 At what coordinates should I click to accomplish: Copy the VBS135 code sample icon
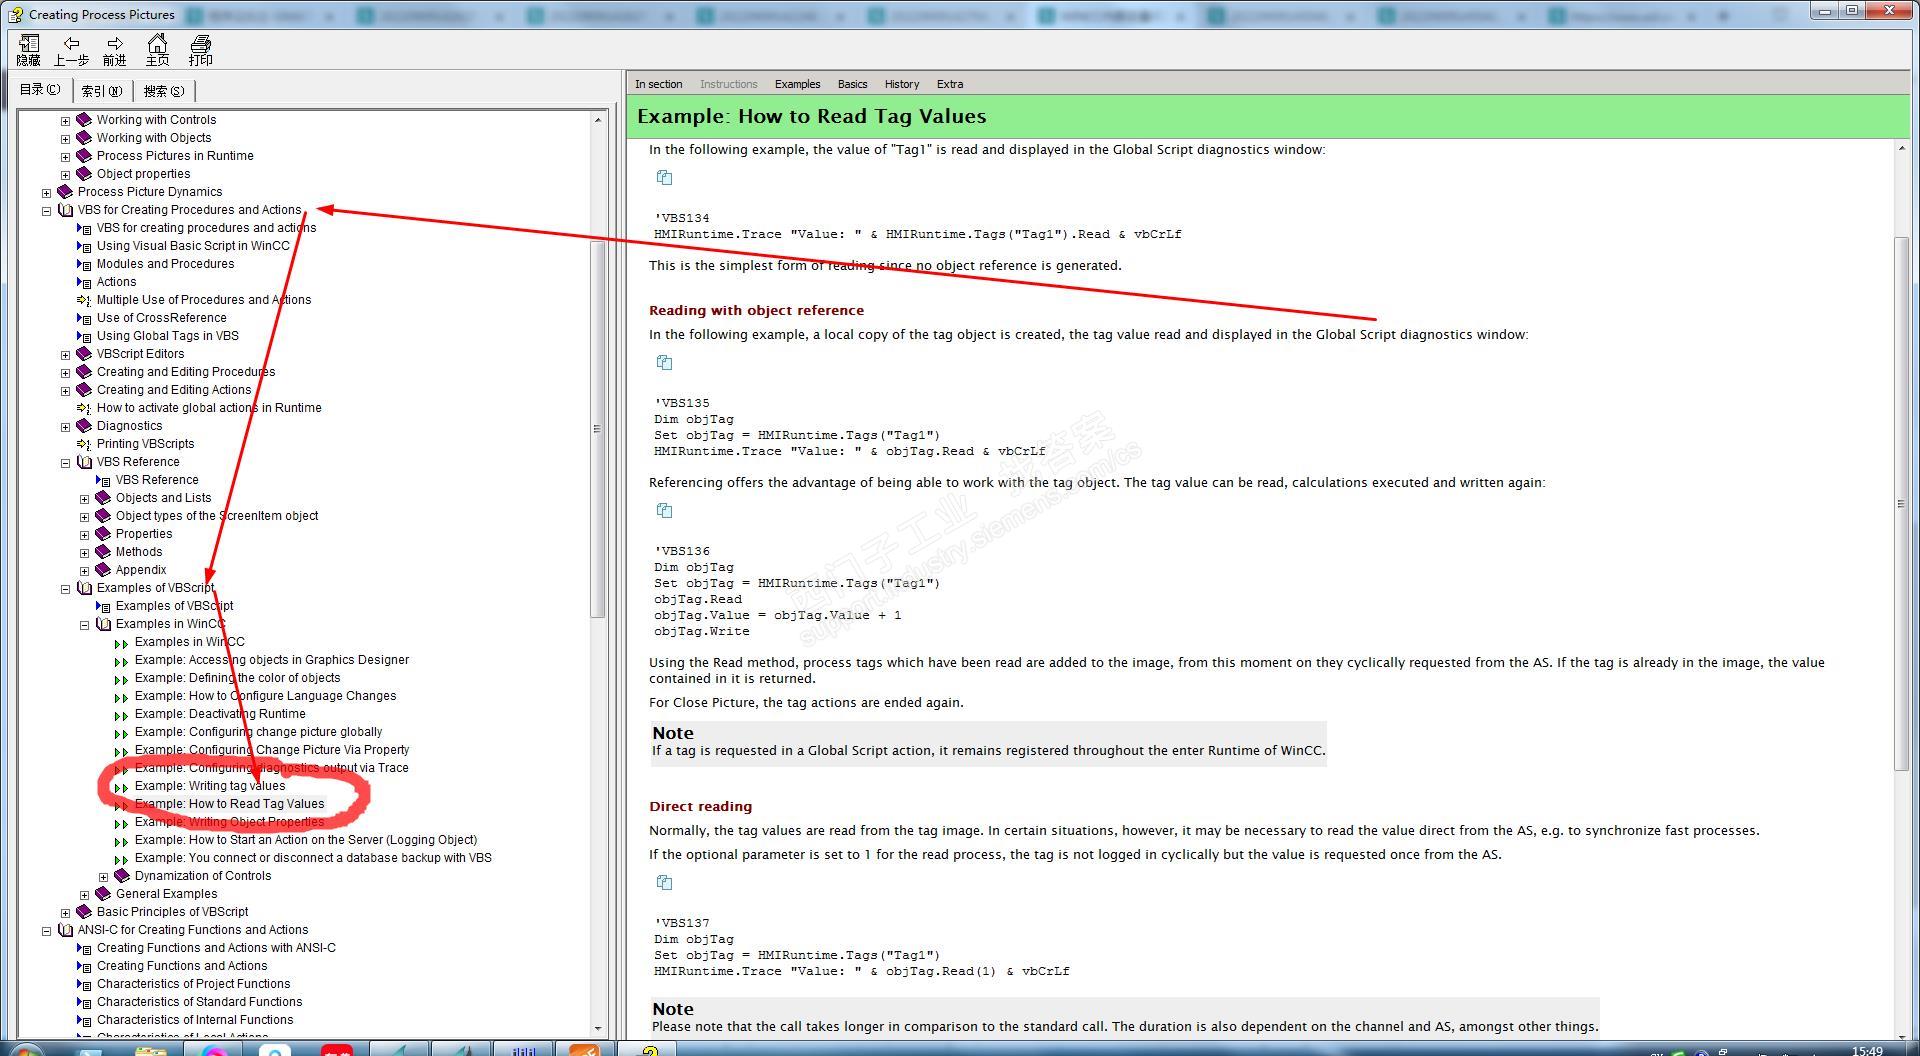[664, 363]
